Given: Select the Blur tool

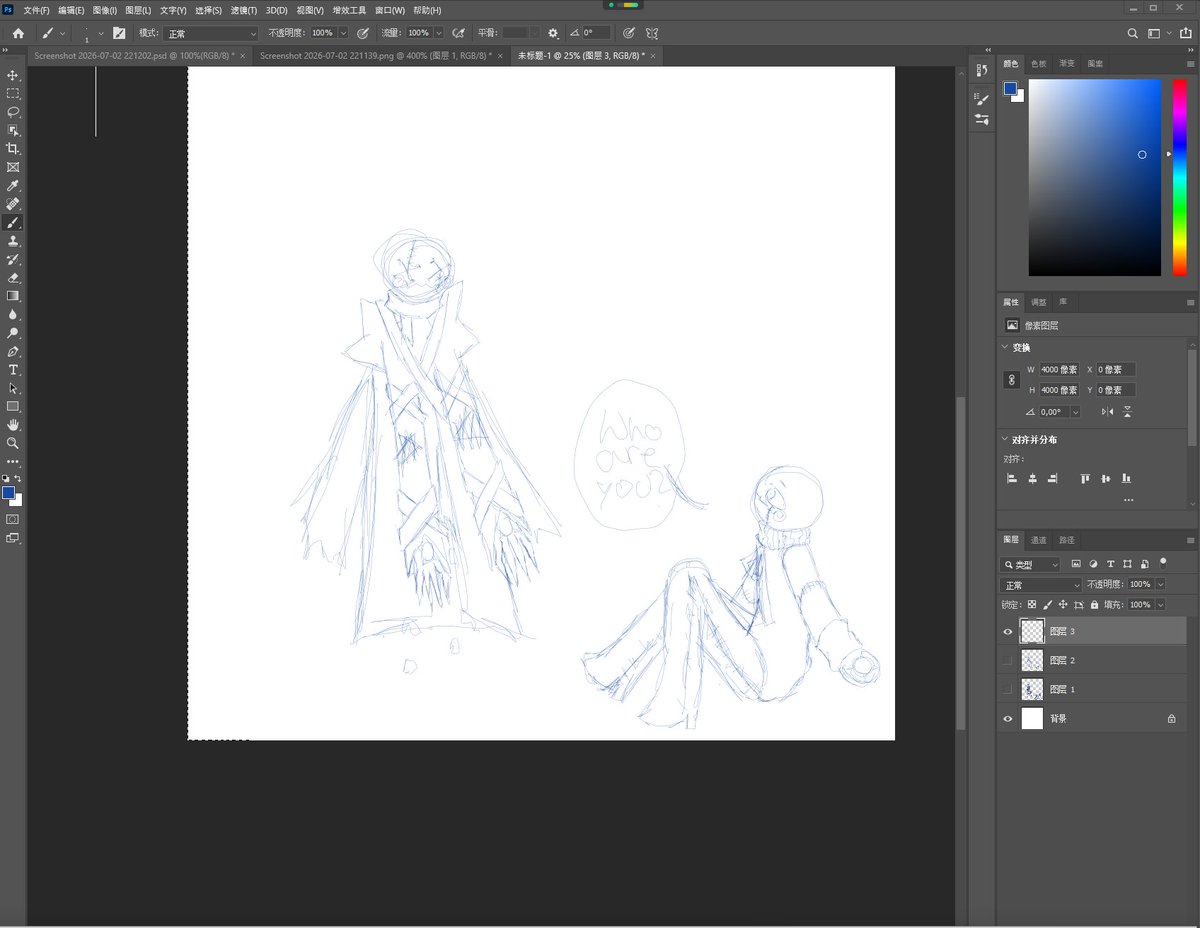Looking at the screenshot, I should [13, 314].
